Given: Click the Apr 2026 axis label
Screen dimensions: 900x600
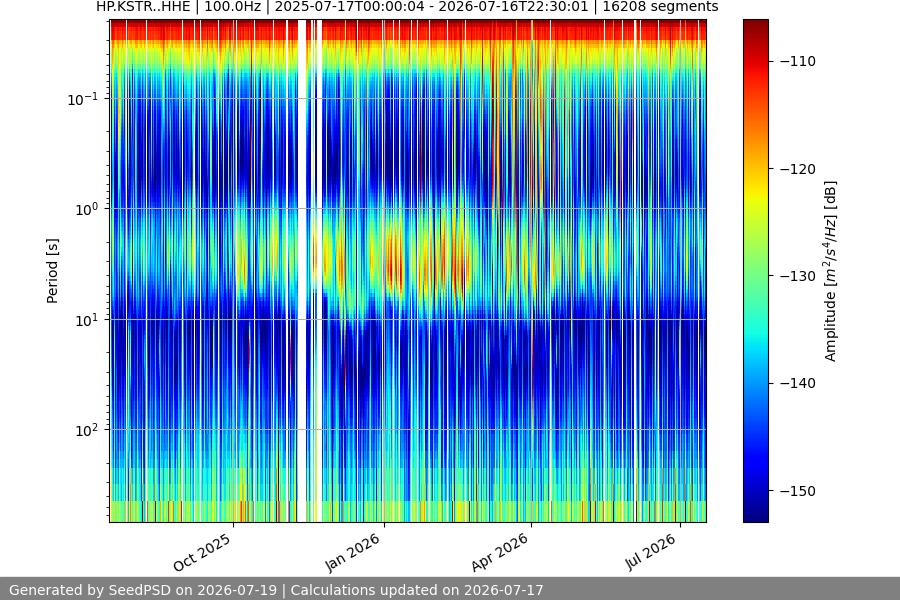Looking at the screenshot, I should point(499,552).
